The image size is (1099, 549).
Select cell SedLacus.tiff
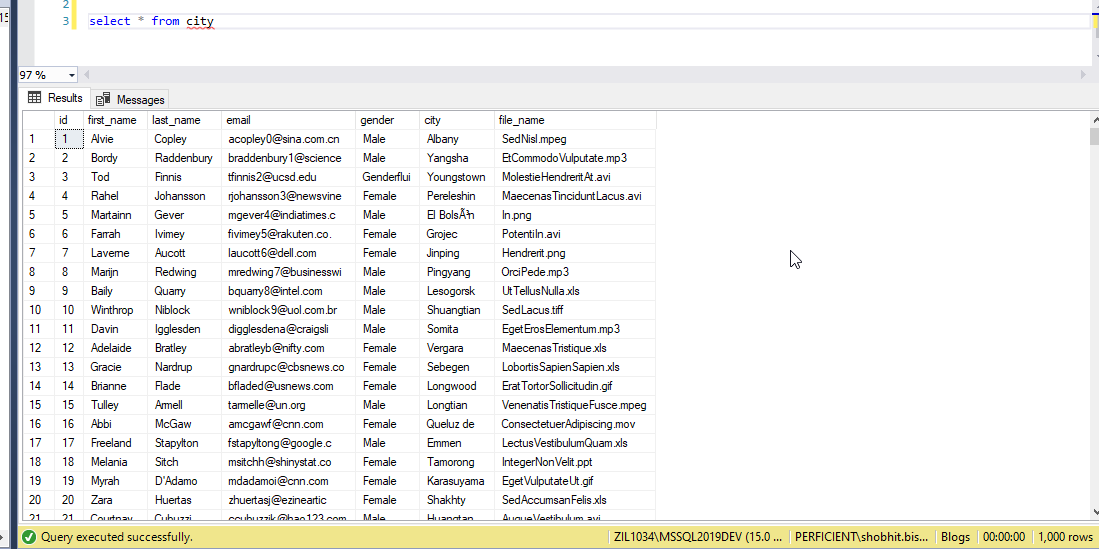coord(575,309)
